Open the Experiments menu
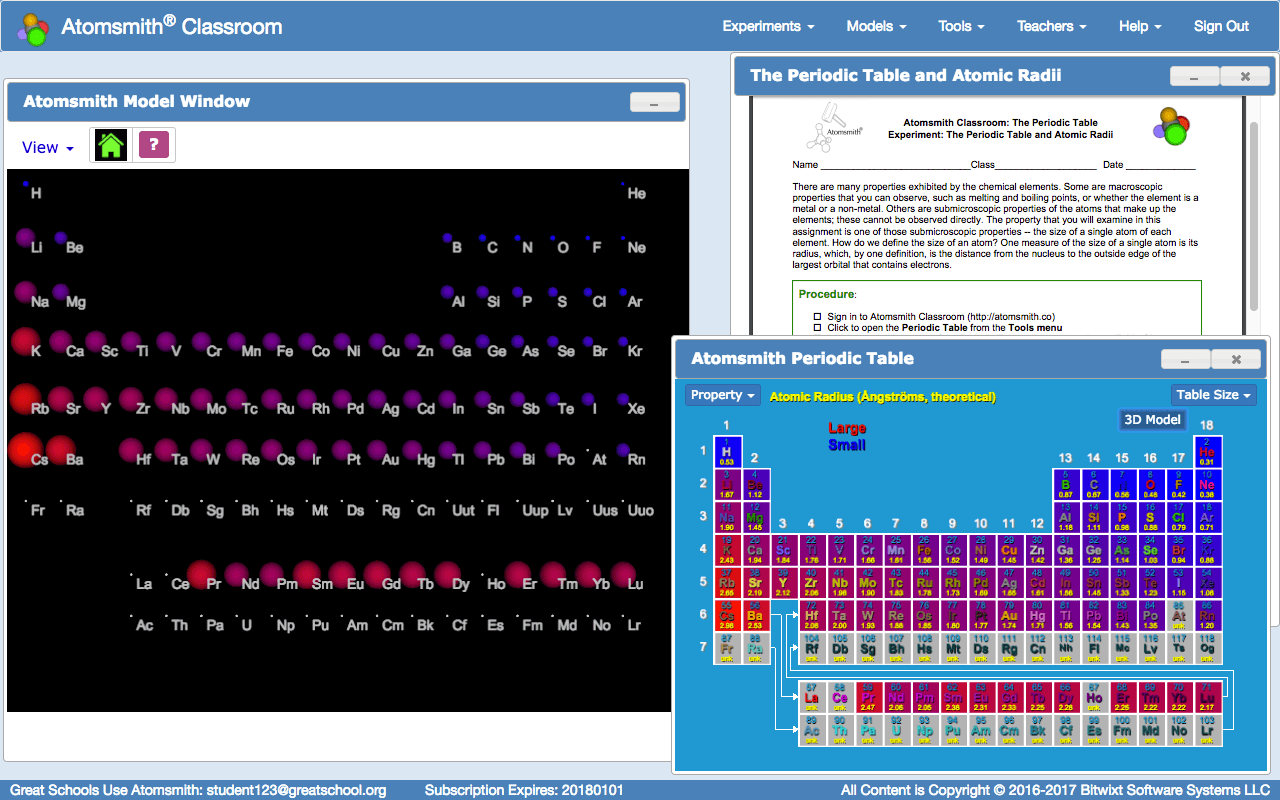1280x800 pixels. point(768,26)
